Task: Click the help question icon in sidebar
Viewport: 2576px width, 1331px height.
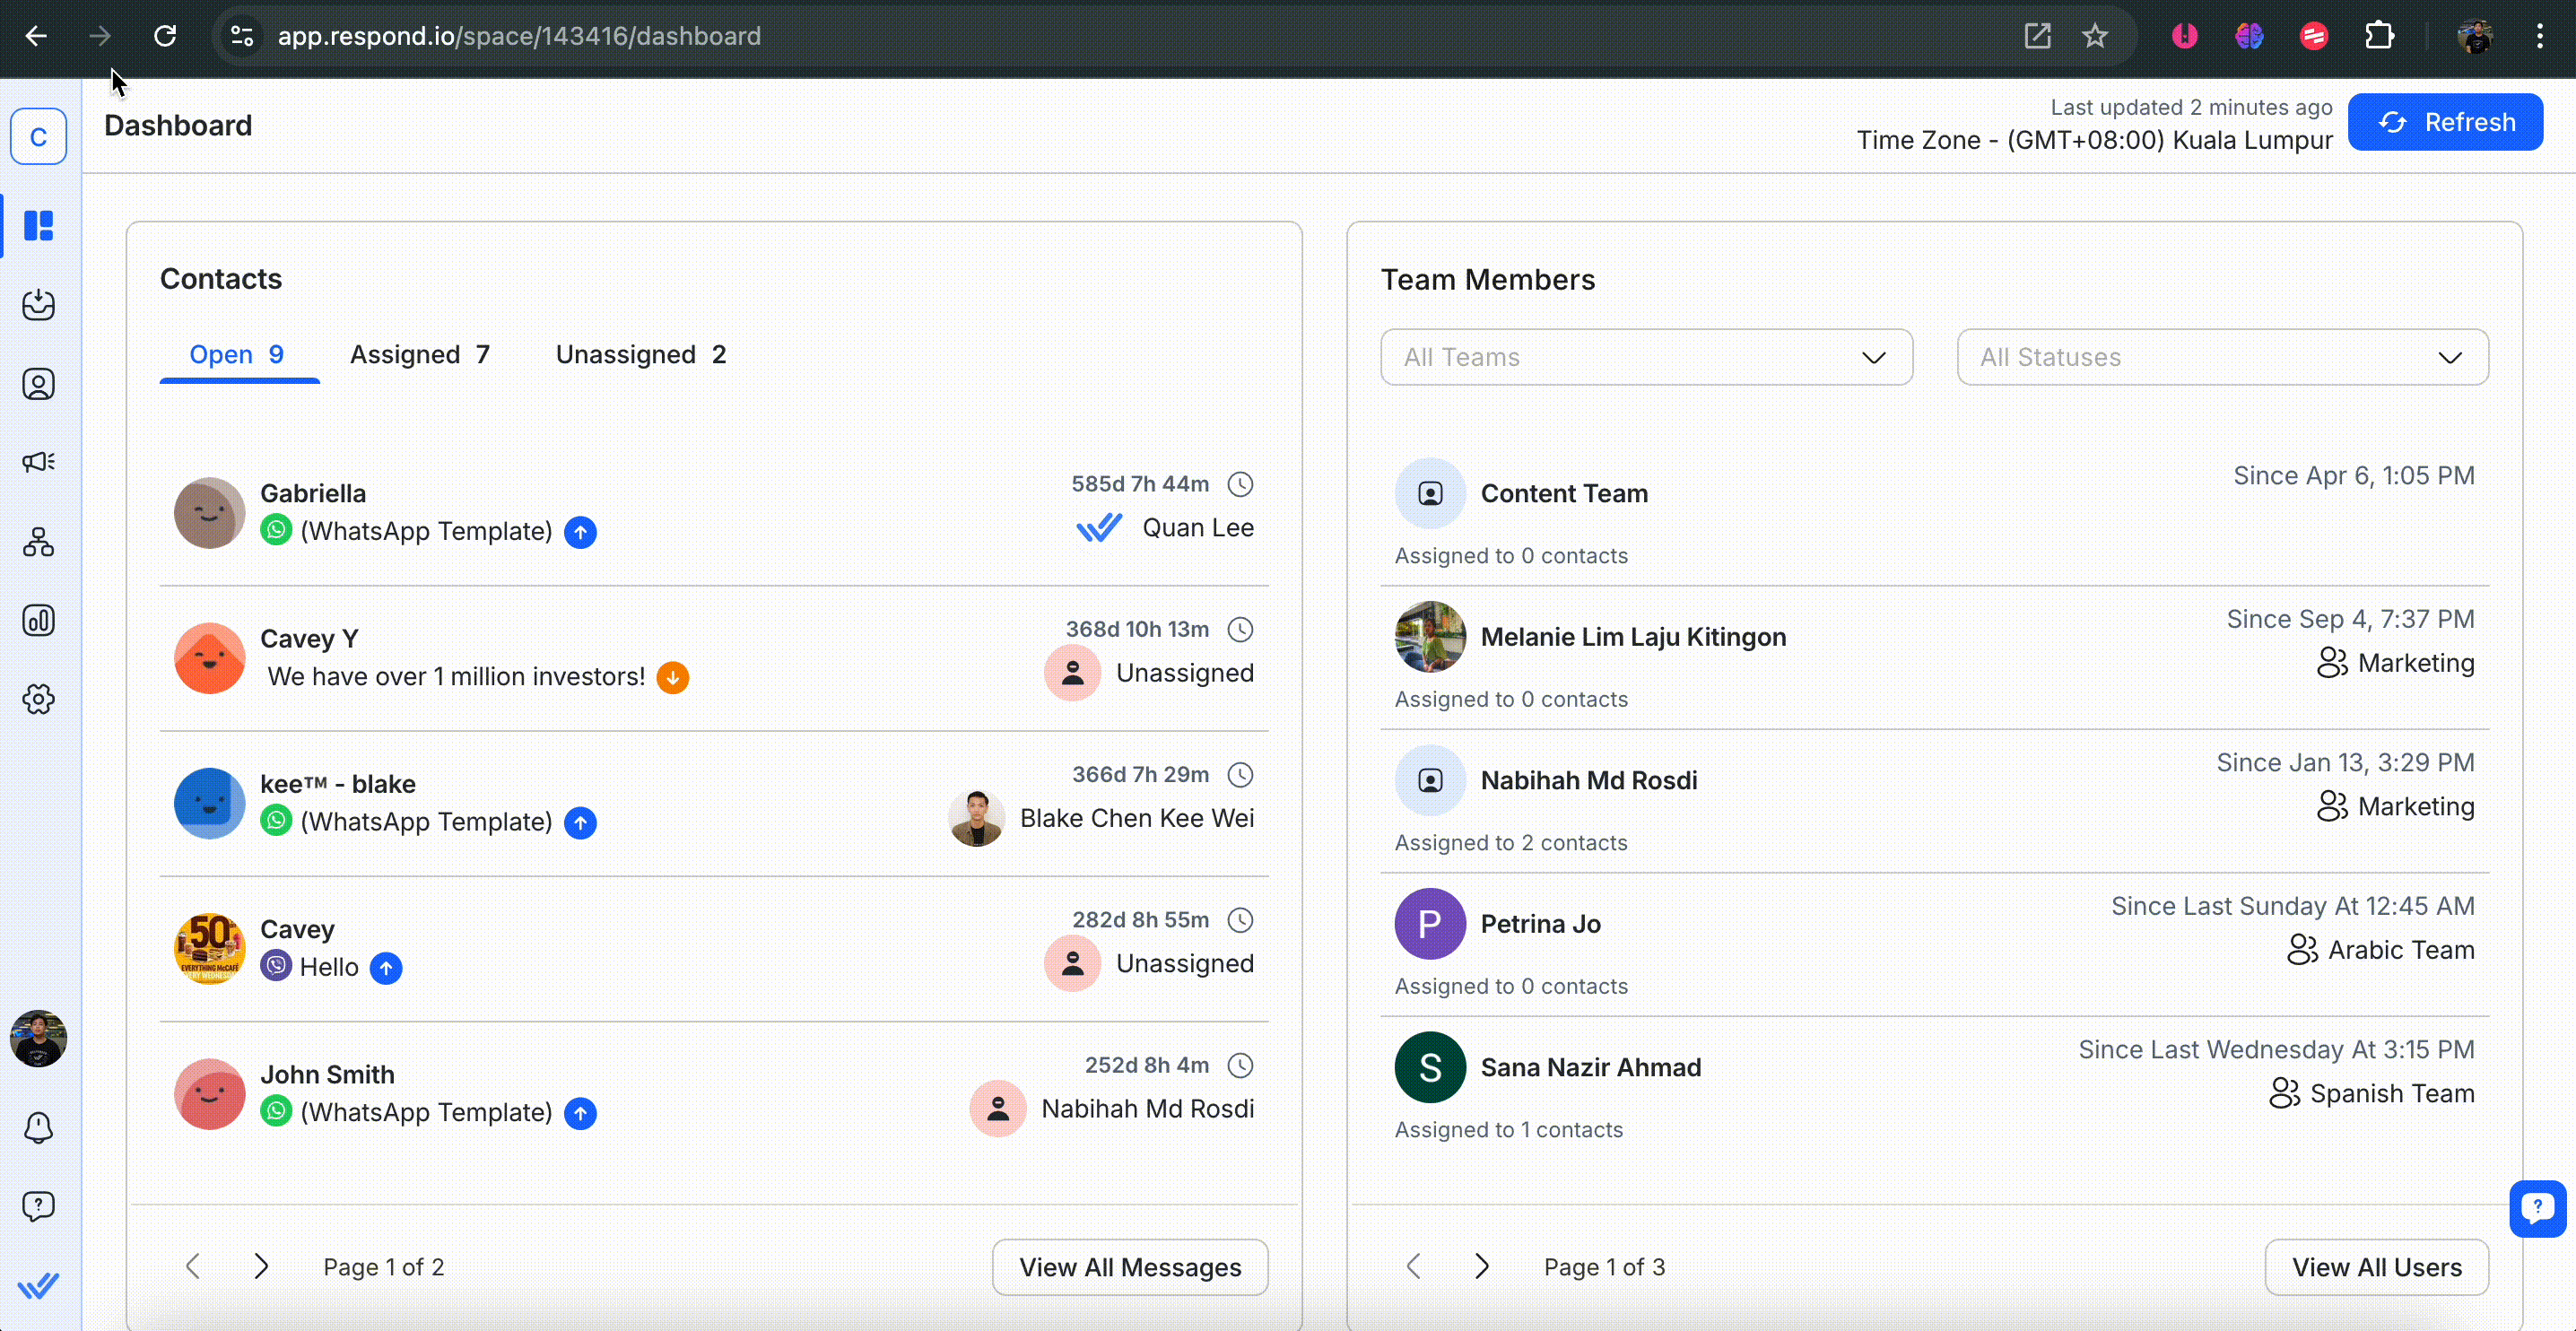Action: click(38, 1206)
